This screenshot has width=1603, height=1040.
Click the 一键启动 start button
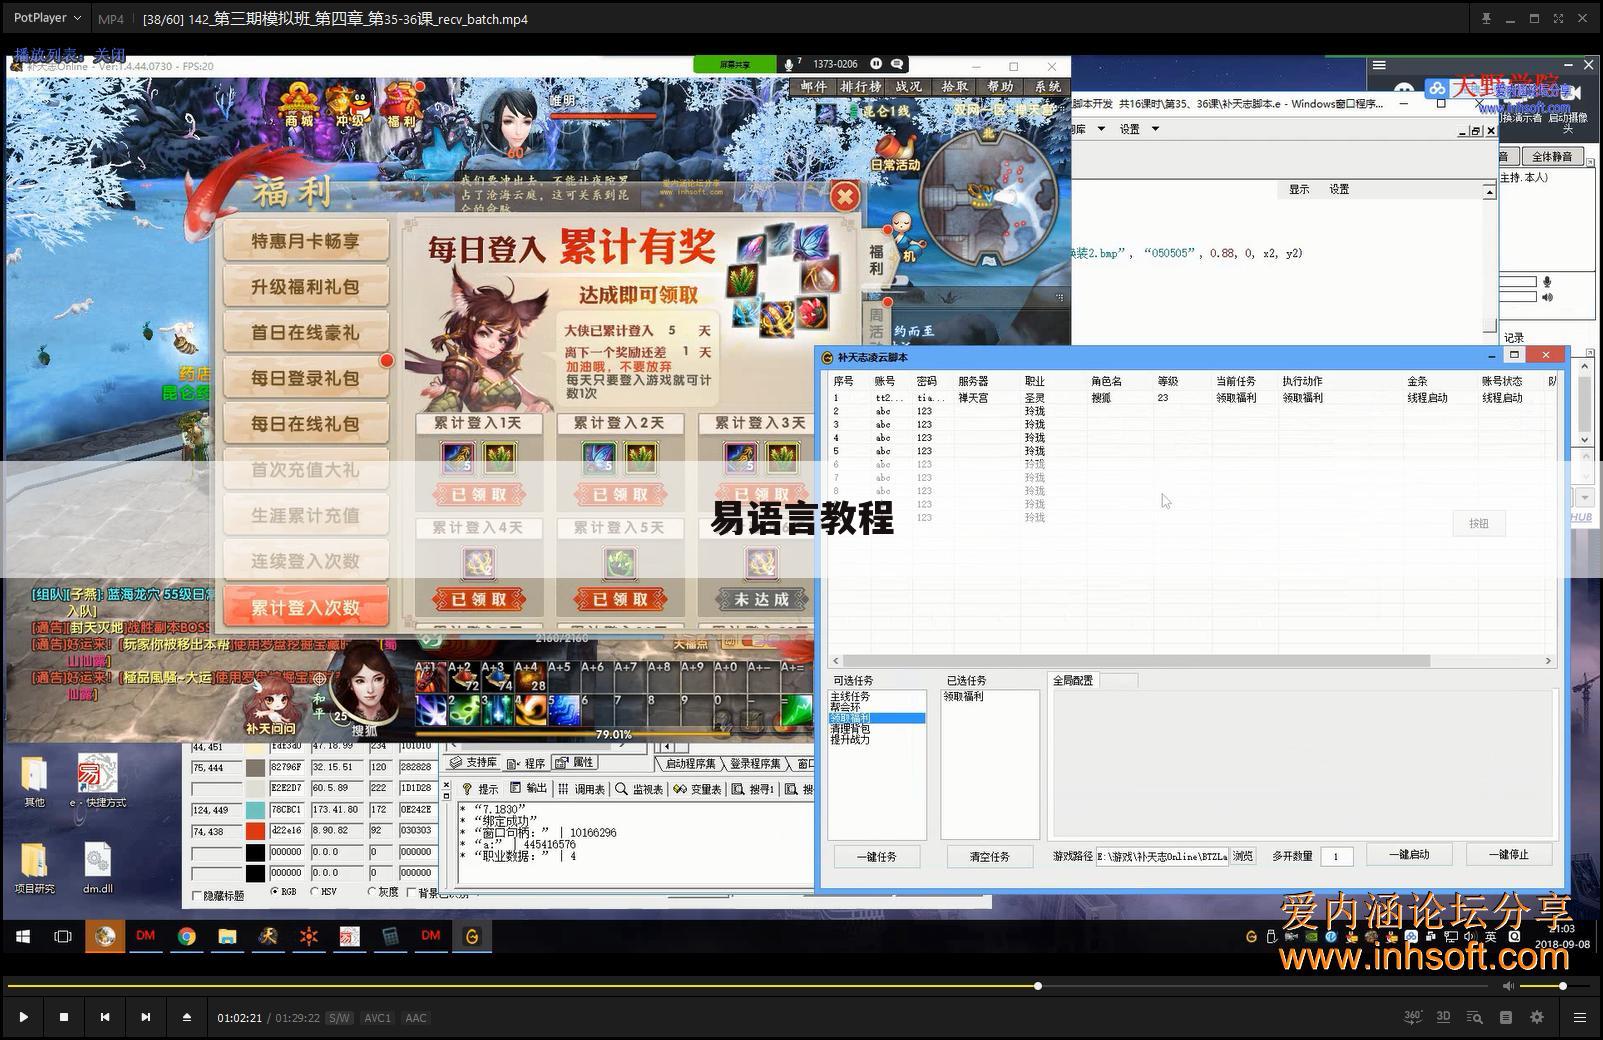pos(1409,855)
